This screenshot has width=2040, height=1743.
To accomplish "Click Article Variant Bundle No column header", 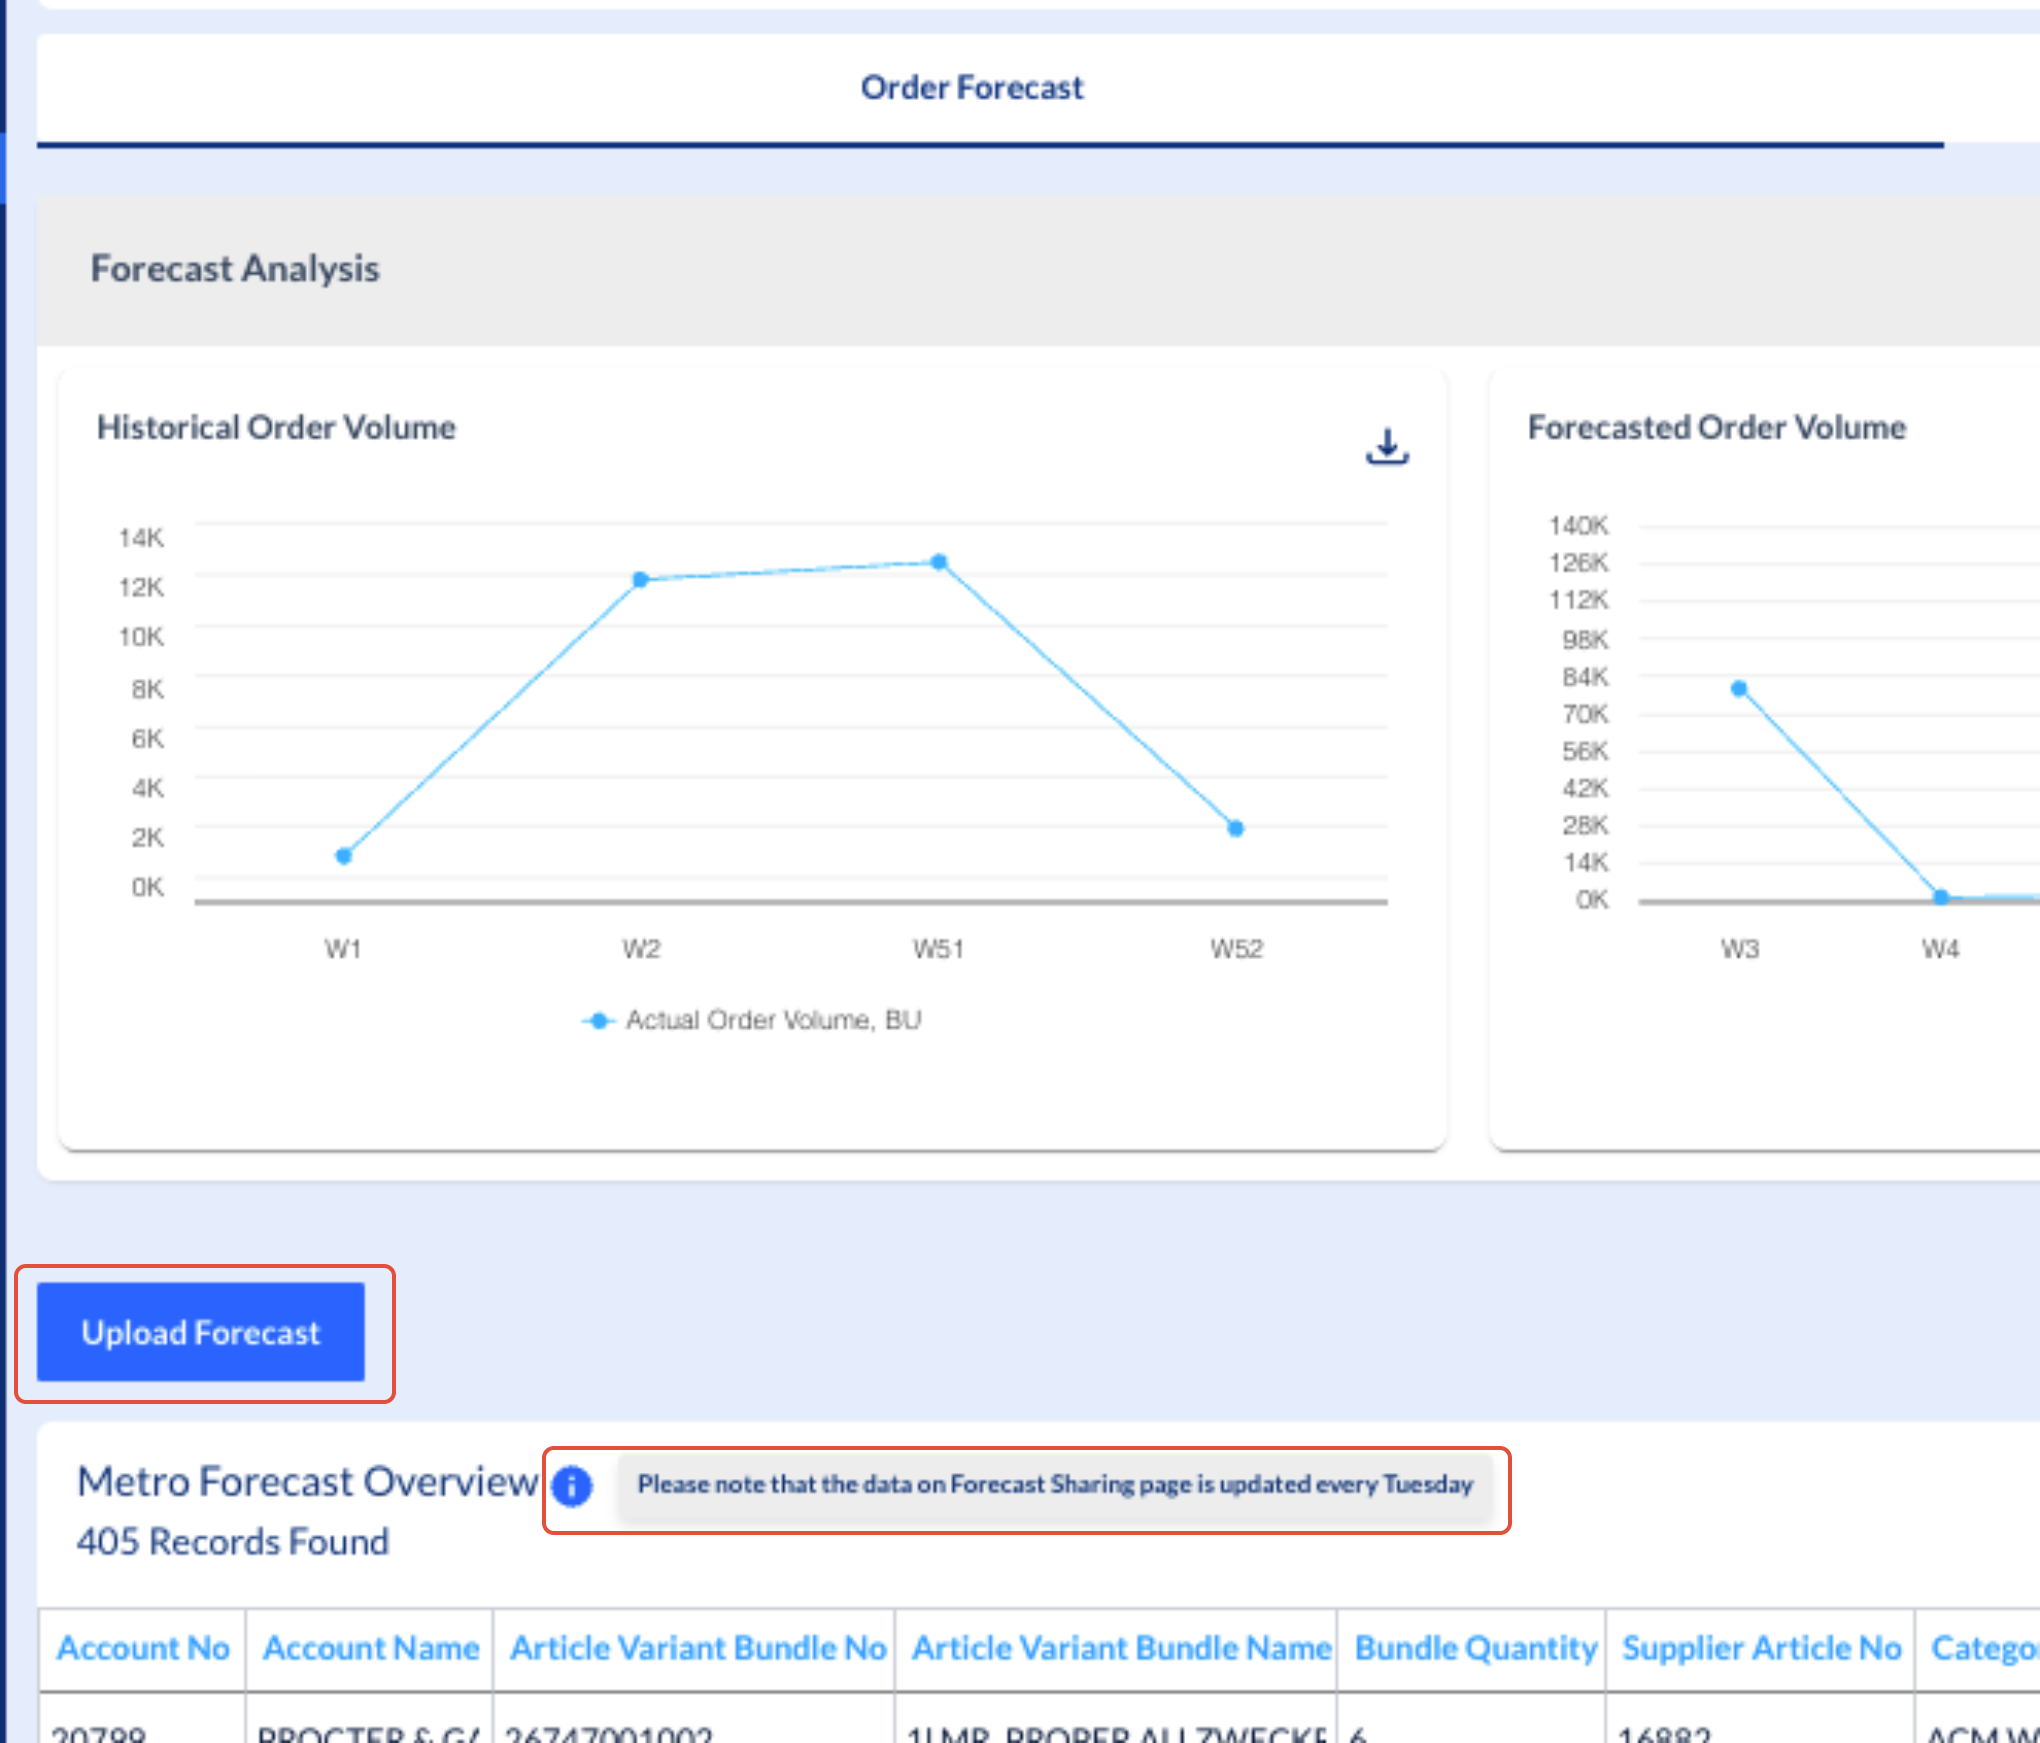I will (697, 1647).
